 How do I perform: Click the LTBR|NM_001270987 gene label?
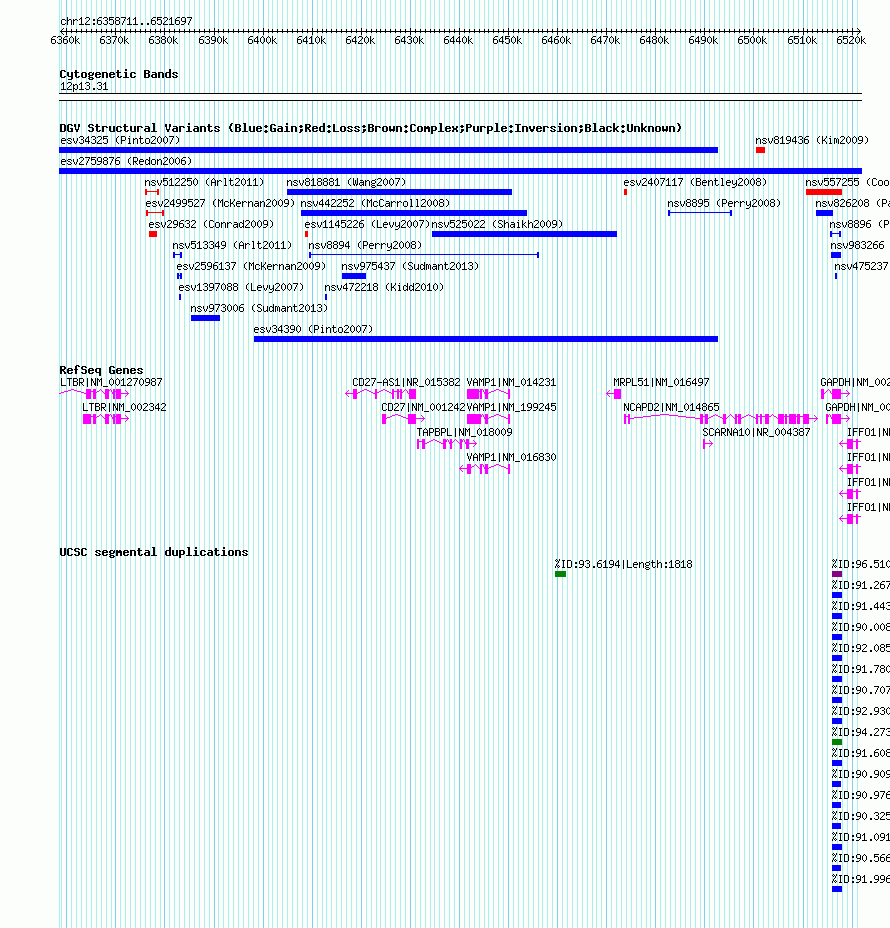111,382
